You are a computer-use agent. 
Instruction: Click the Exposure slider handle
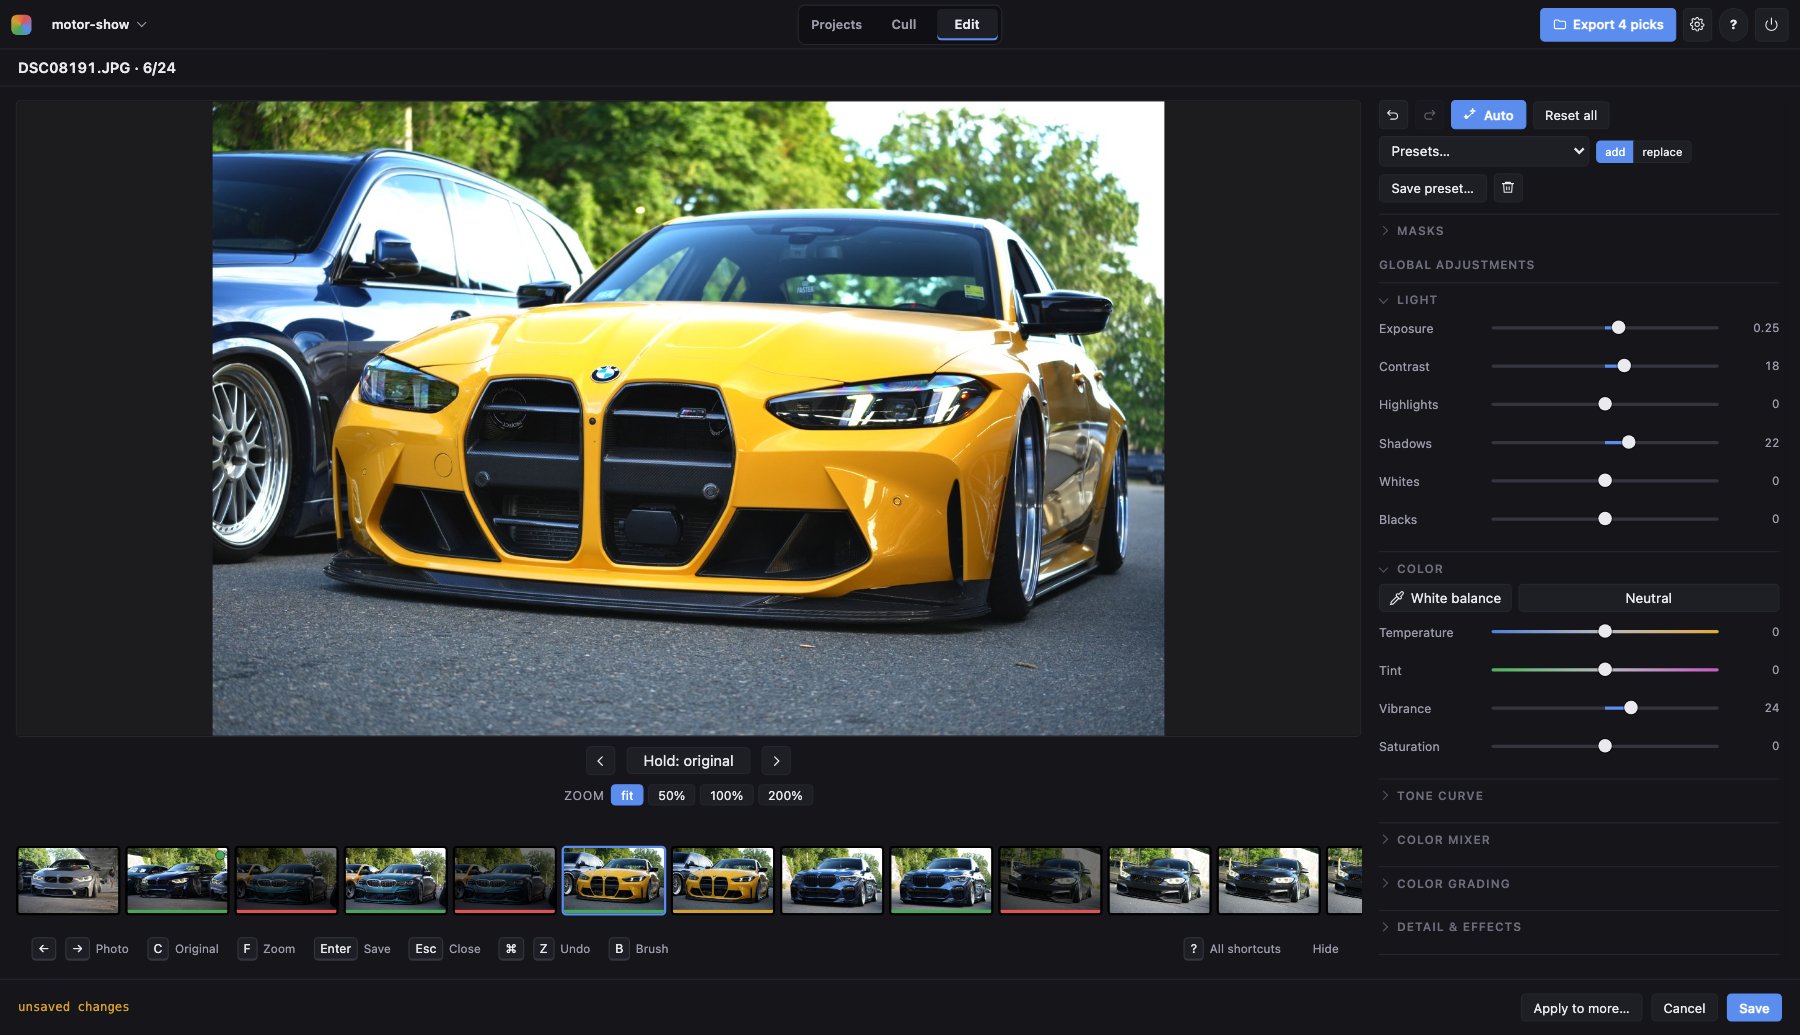[1619, 328]
